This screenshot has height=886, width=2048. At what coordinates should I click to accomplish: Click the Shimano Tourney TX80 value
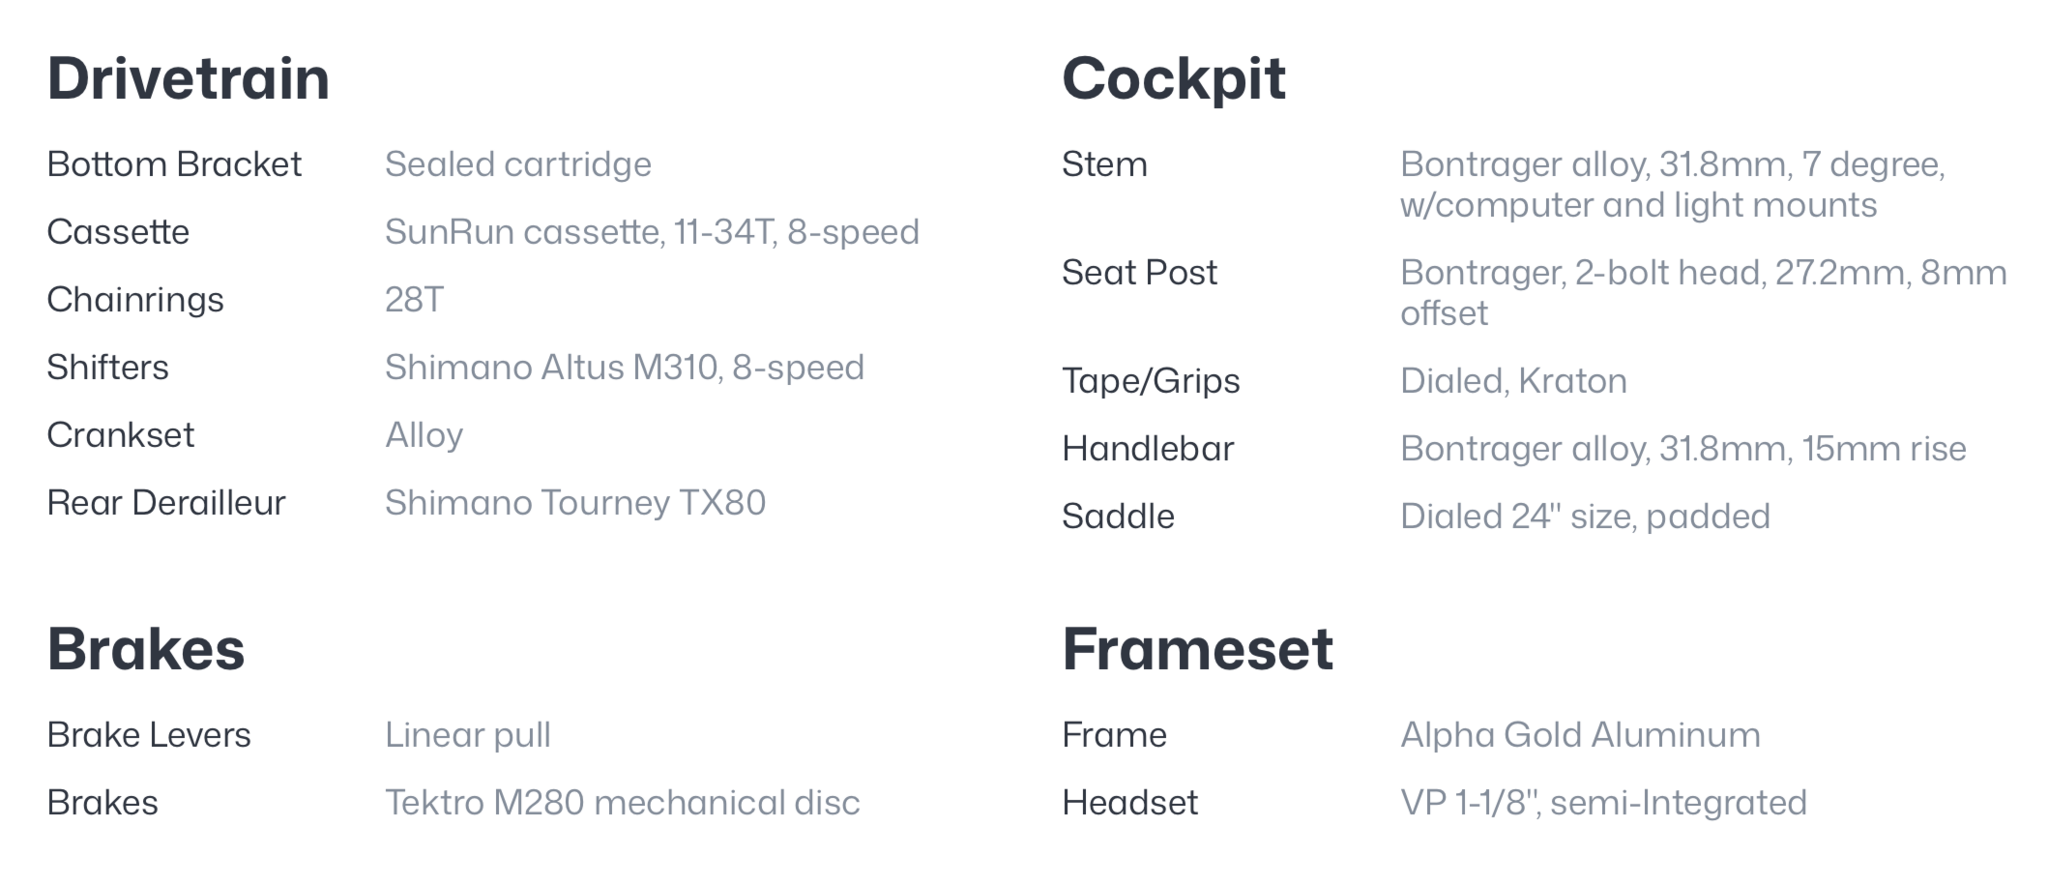pos(575,503)
